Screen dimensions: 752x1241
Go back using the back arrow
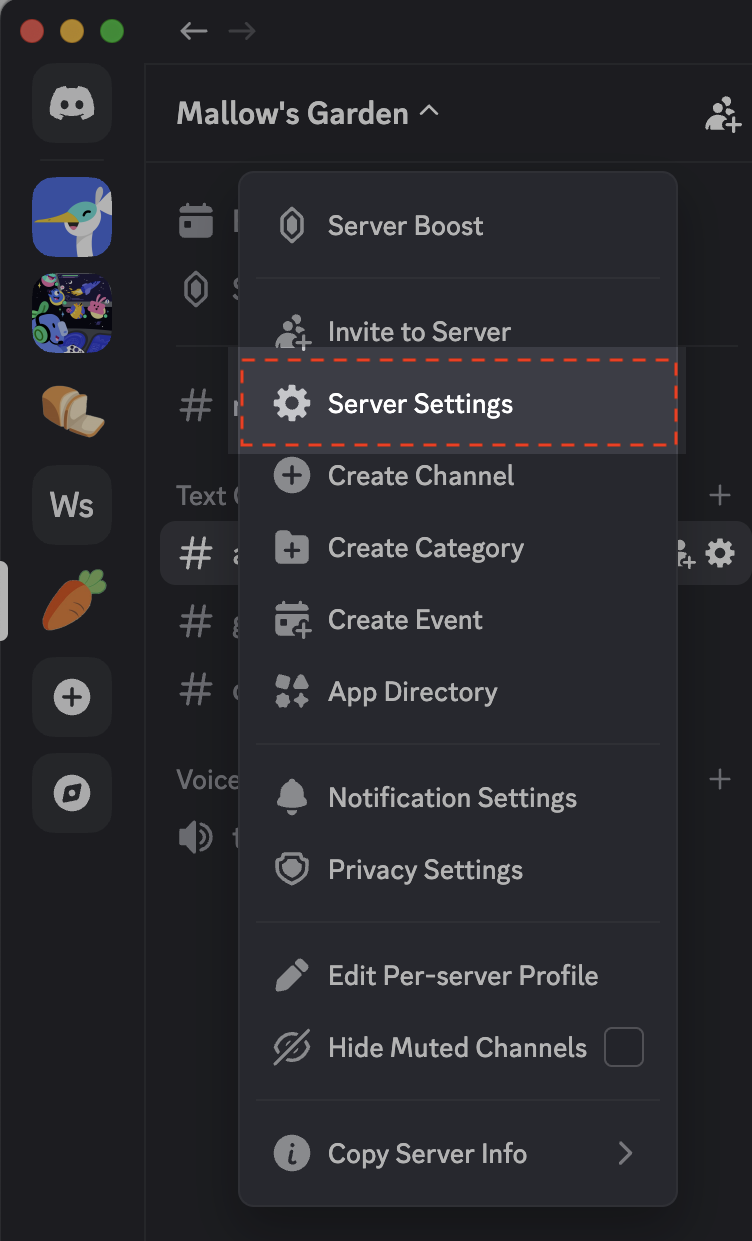(193, 31)
